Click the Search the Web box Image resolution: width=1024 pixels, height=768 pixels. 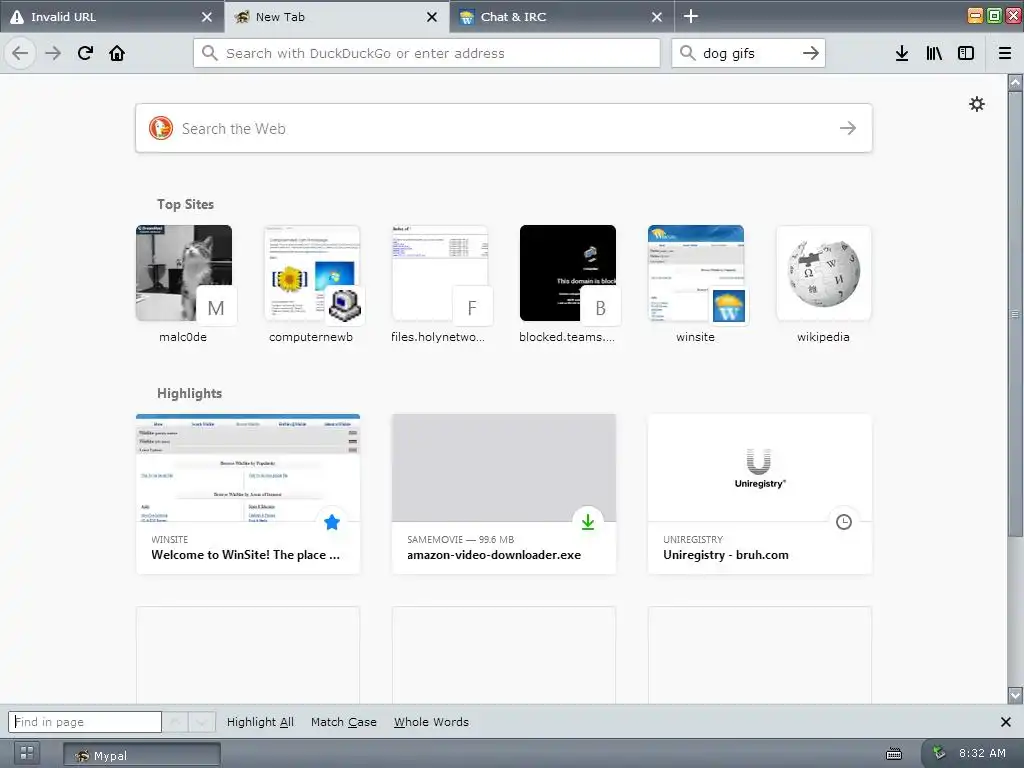(504, 128)
